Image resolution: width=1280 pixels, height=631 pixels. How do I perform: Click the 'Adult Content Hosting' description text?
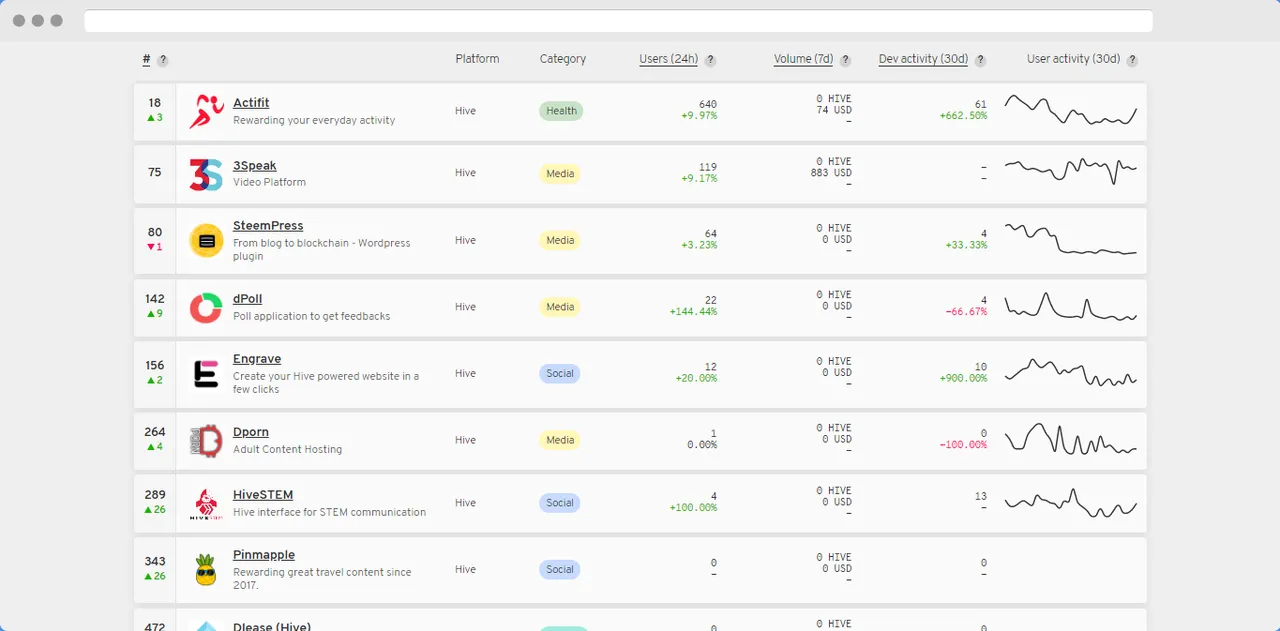point(288,449)
